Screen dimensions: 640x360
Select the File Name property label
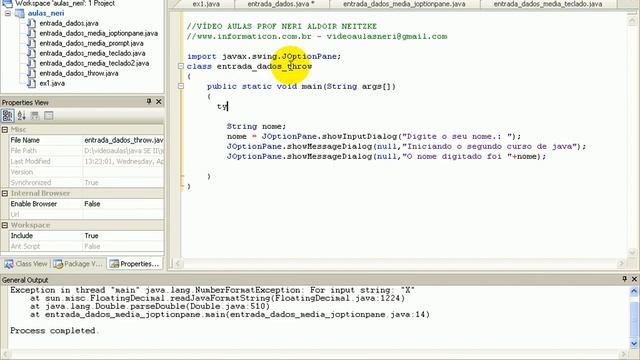coord(25,140)
